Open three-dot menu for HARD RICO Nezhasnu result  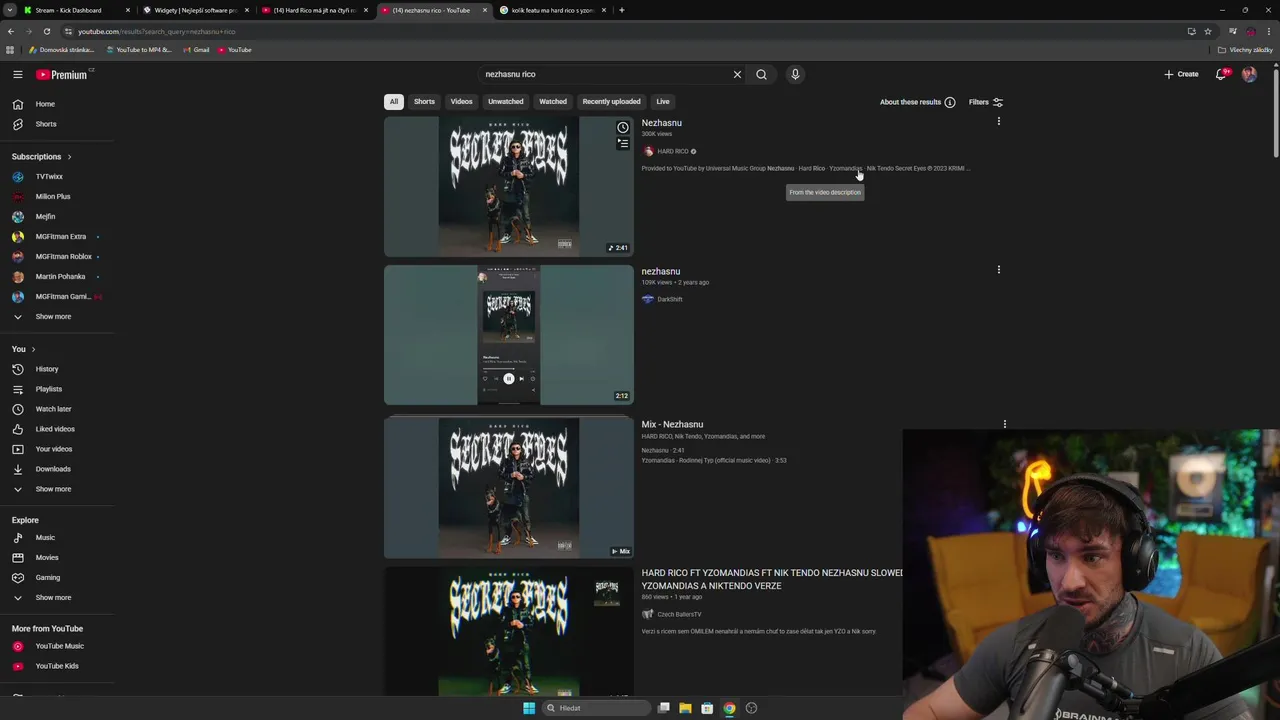coord(998,121)
